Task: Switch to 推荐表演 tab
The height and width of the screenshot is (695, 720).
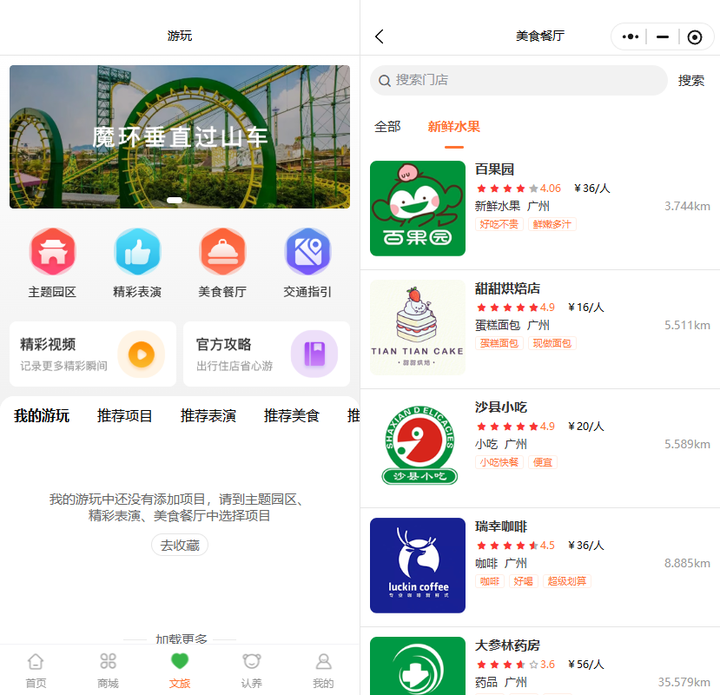Action: pos(208,416)
